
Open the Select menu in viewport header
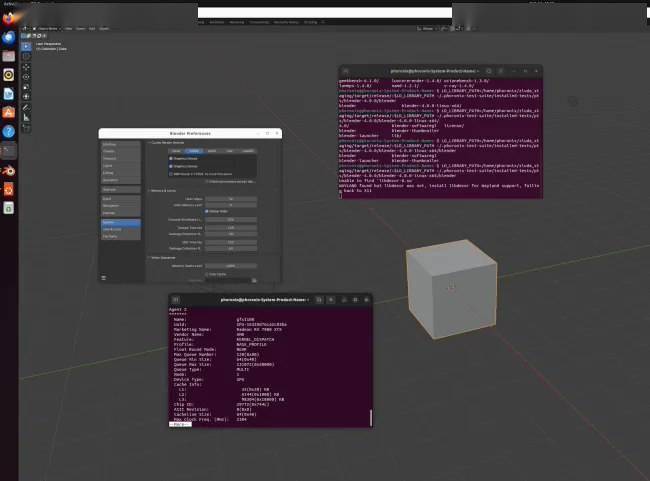coord(80,29)
